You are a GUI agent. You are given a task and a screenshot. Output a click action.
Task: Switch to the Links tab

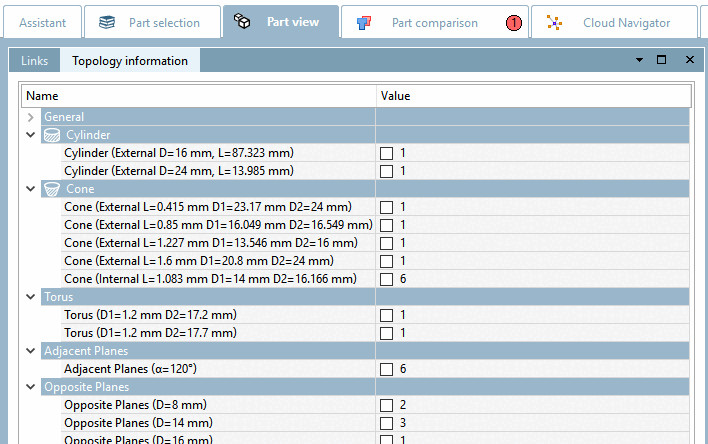[34, 61]
